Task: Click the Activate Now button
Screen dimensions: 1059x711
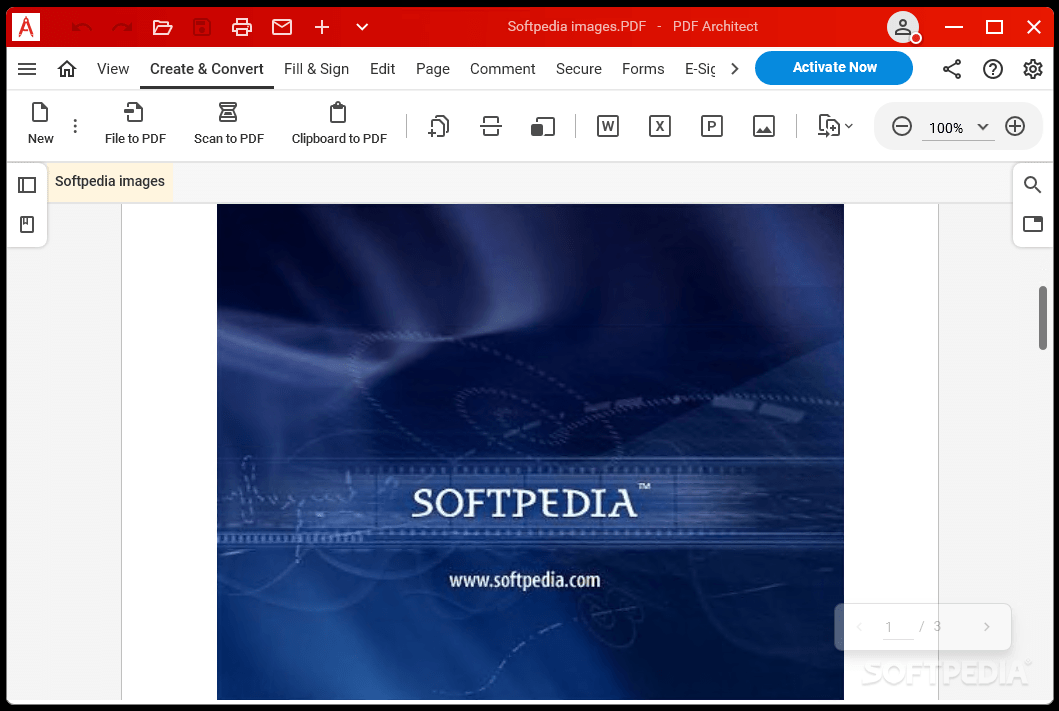Action: [834, 68]
